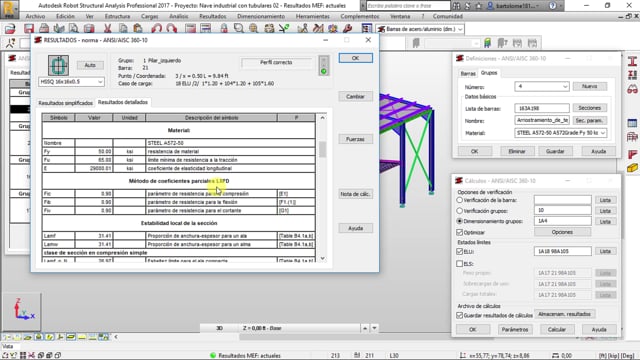Click the Opciones button next to Optimizar

[x=562, y=232]
